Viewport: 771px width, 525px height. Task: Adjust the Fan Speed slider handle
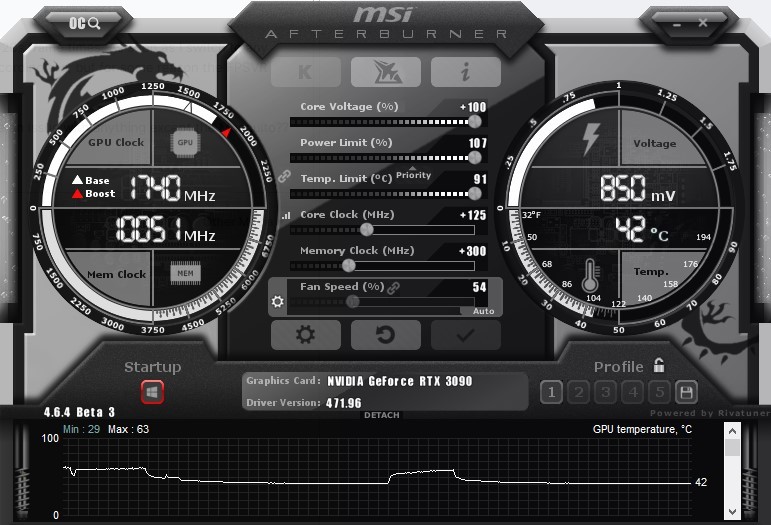click(x=353, y=301)
